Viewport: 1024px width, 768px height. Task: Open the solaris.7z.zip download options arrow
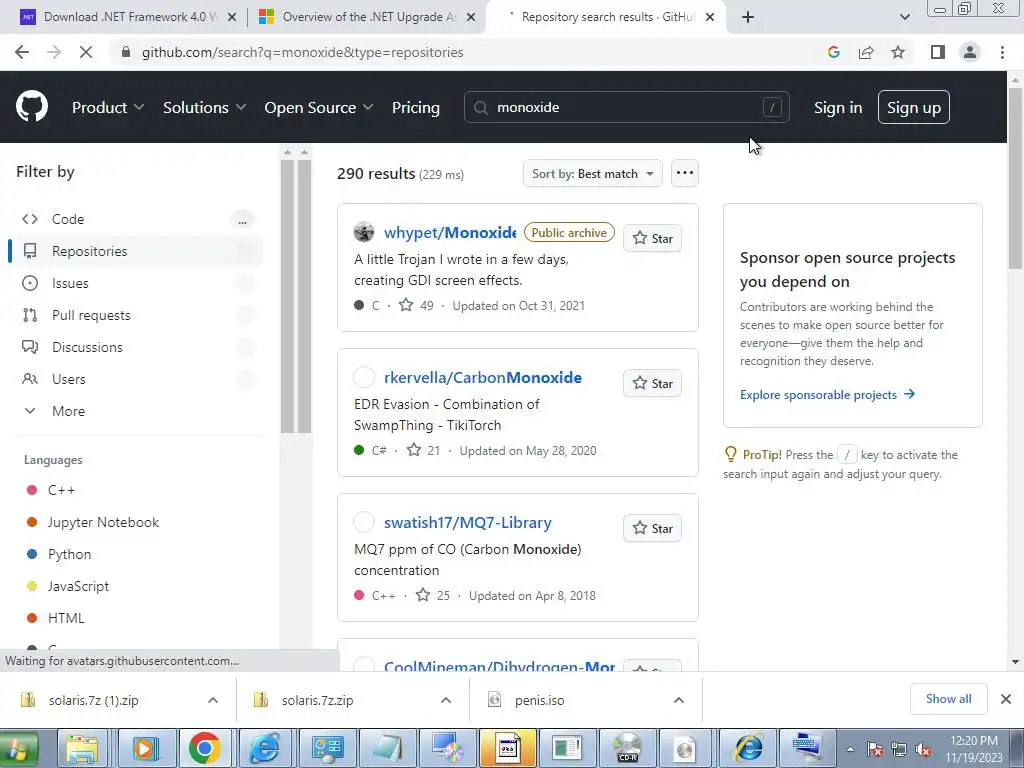(446, 700)
